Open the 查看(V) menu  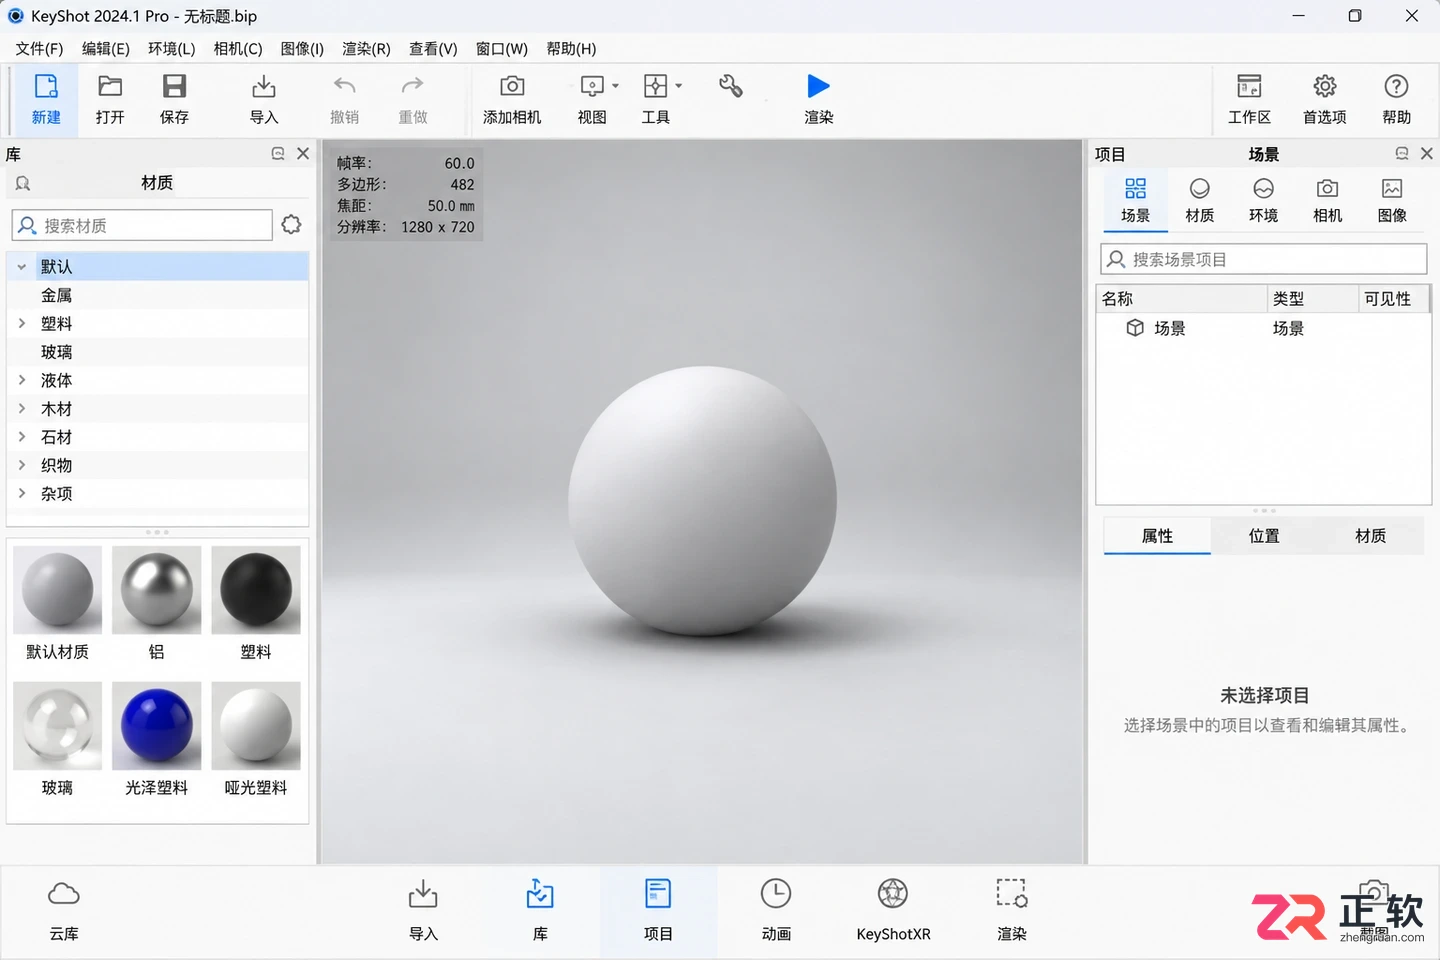click(x=433, y=48)
